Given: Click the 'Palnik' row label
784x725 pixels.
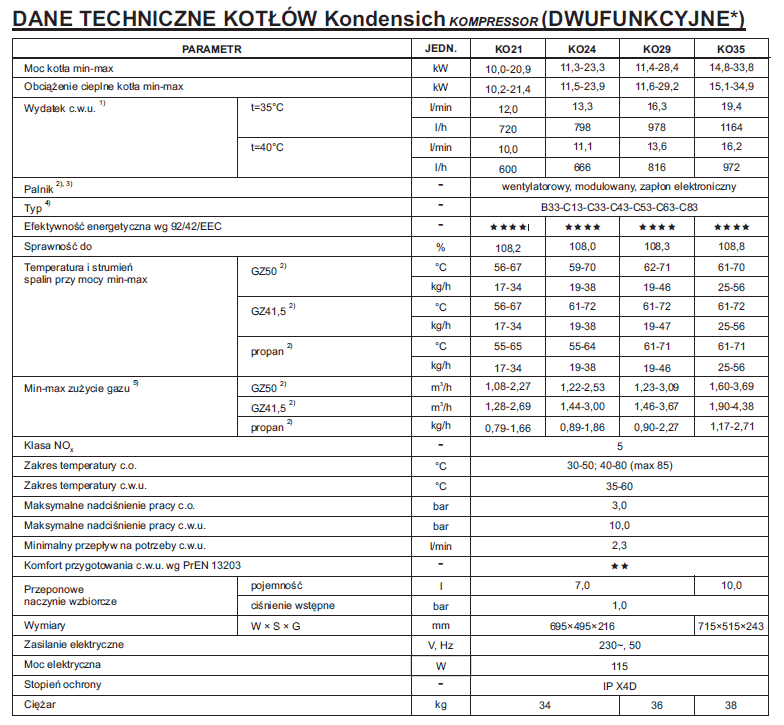Looking at the screenshot, I should point(38,190).
